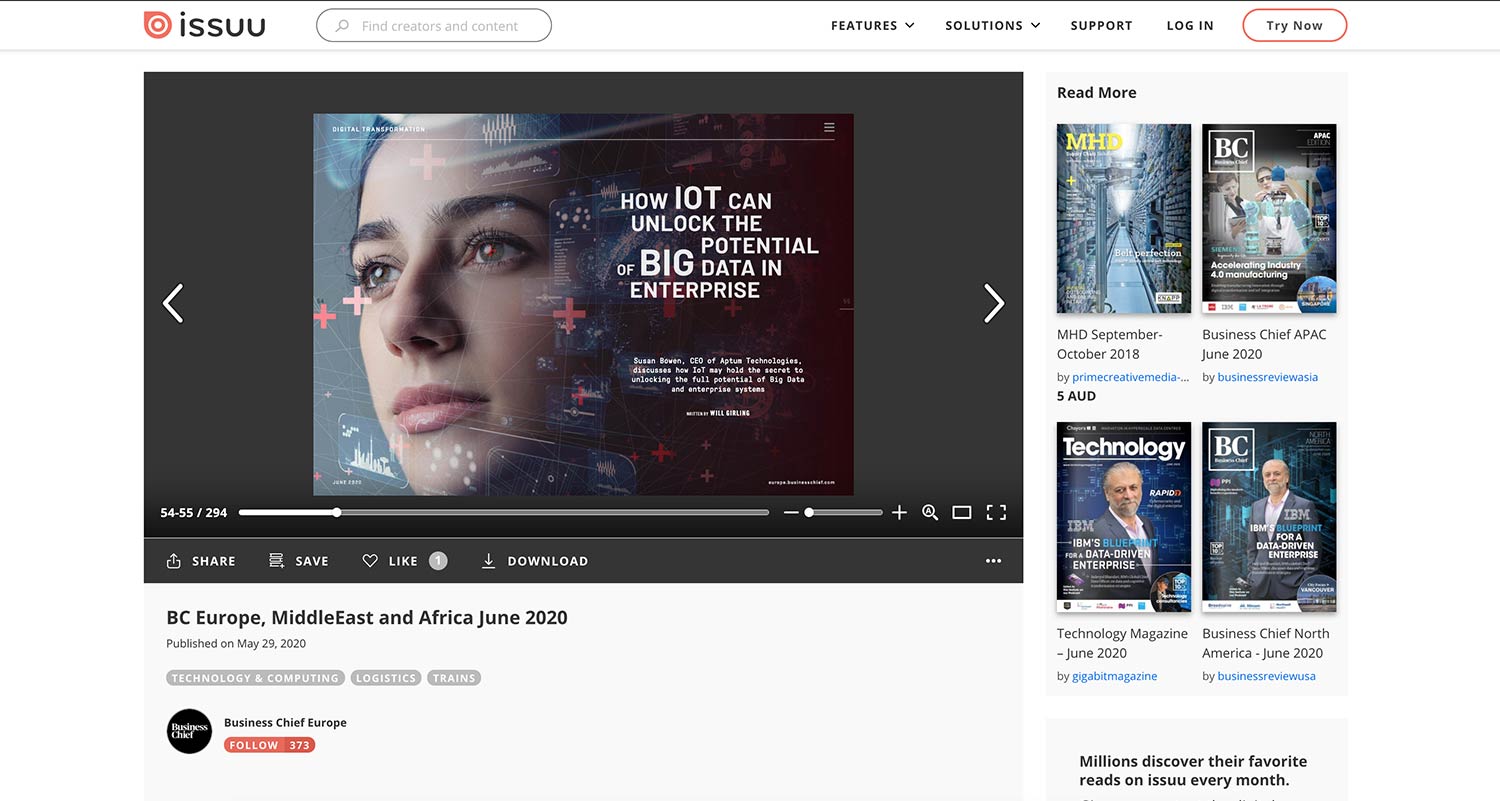Image resolution: width=1500 pixels, height=801 pixels.
Task: Click the Save stack icon
Action: (277, 561)
